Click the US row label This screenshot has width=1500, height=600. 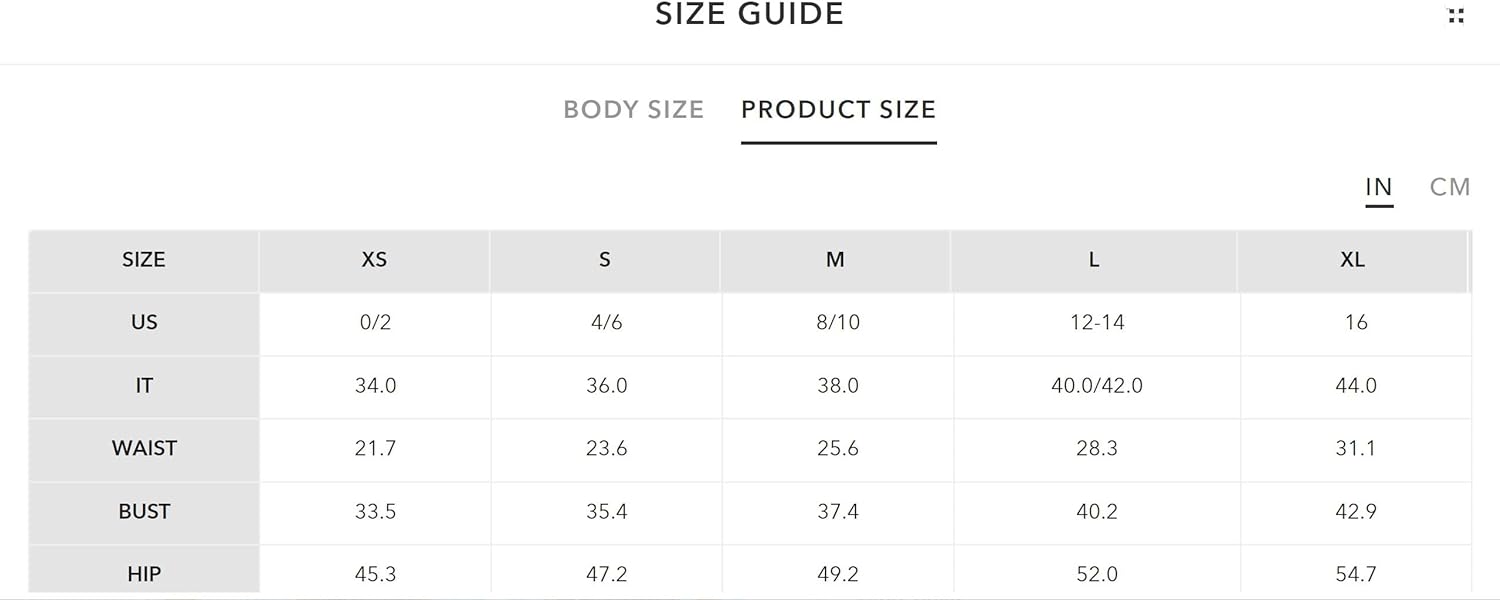[x=144, y=323]
